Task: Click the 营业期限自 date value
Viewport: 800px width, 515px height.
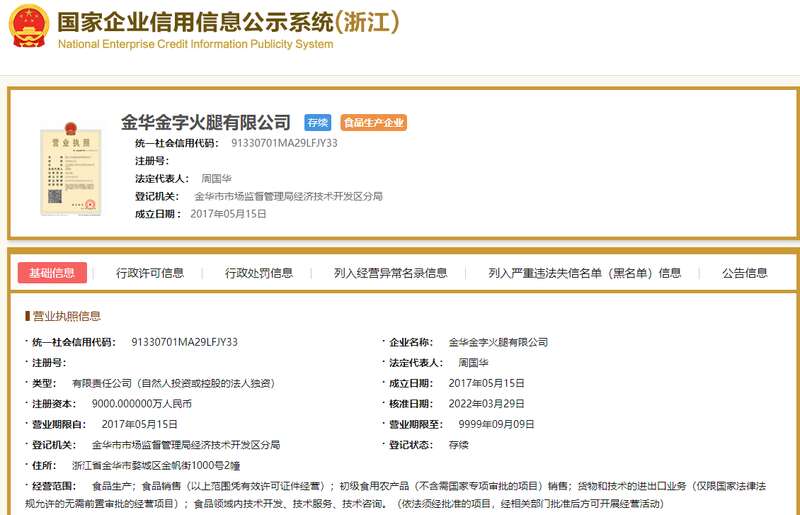Action: [139, 424]
